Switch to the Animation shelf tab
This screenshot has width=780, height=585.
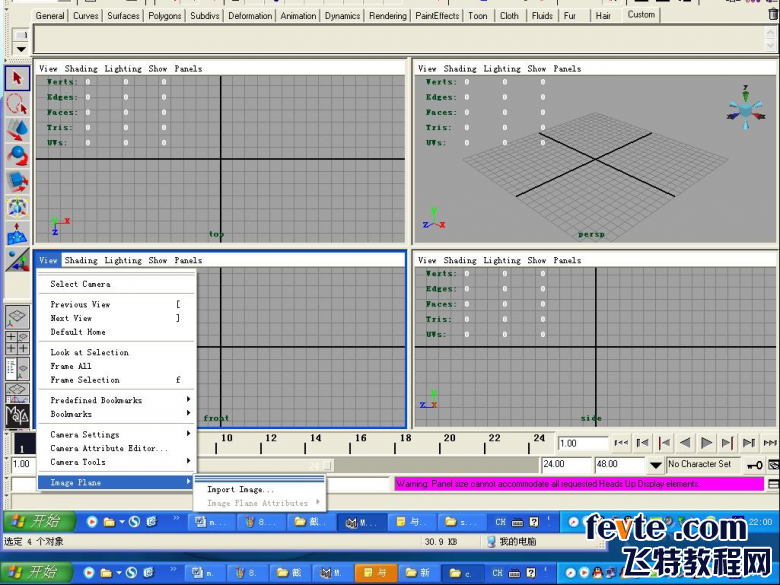[x=298, y=16]
